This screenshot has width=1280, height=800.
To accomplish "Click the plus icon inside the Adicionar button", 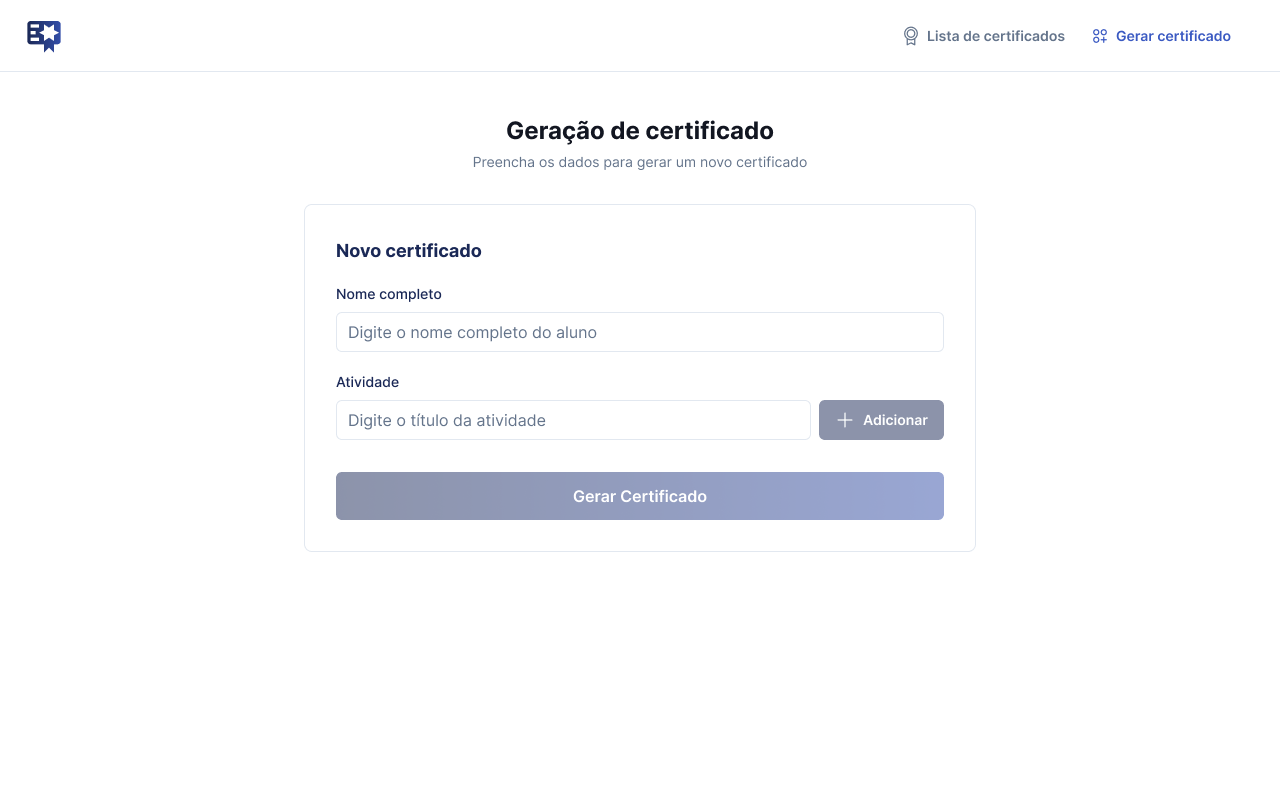I will click(845, 420).
